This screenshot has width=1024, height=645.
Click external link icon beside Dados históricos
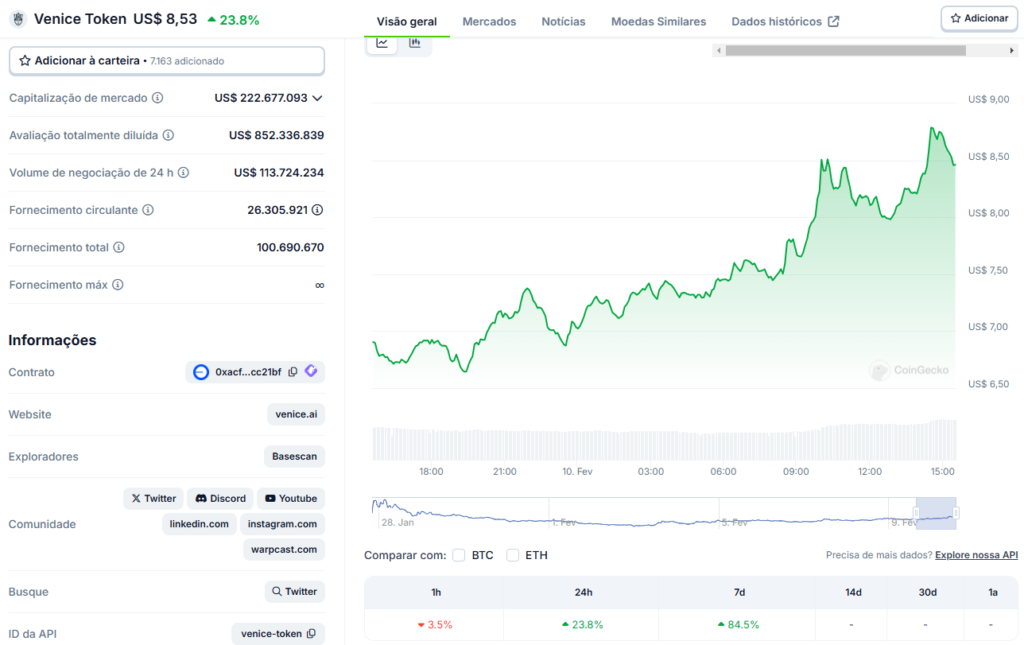coord(833,22)
